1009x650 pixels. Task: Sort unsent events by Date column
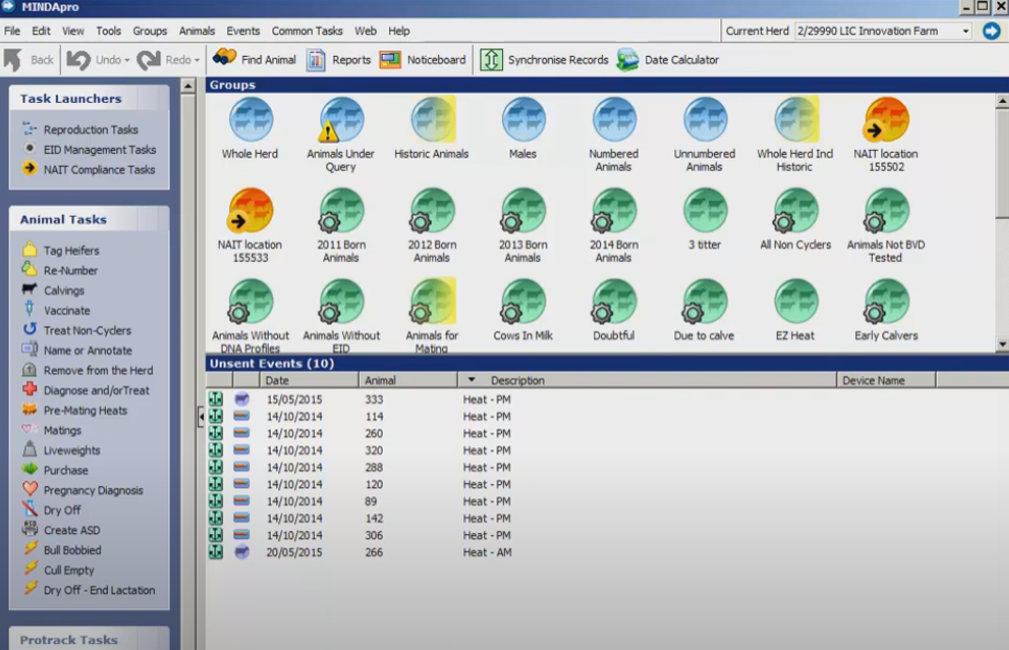(x=309, y=380)
